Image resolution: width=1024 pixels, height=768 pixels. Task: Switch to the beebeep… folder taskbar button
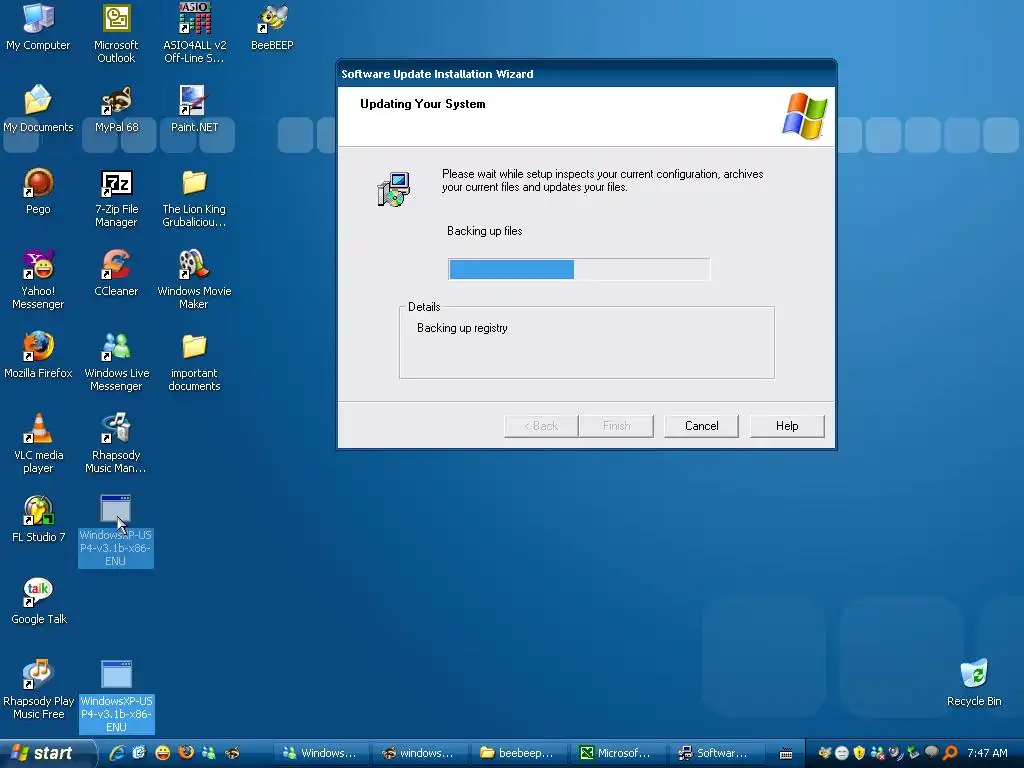coord(517,753)
